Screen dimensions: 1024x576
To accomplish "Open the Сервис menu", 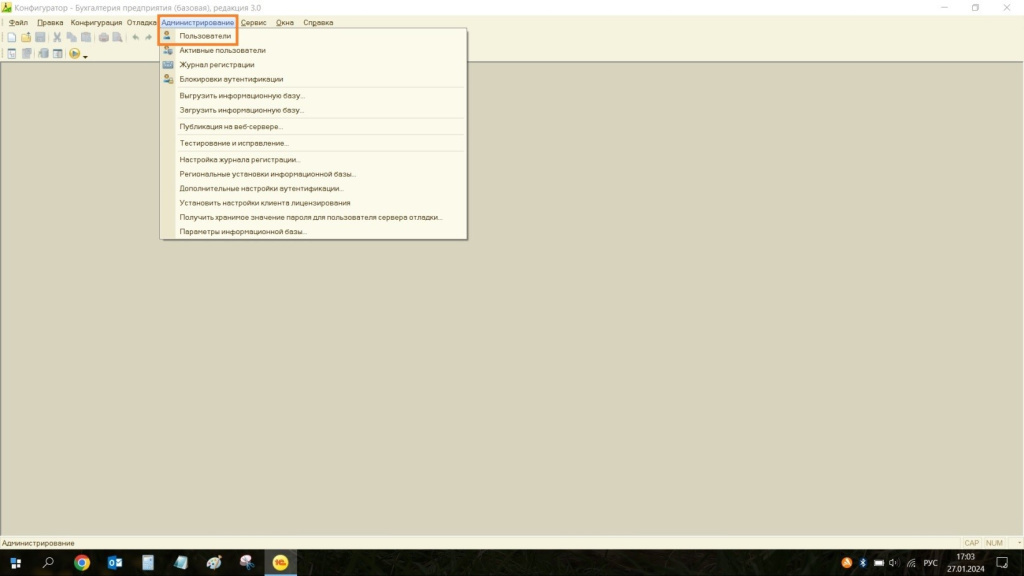I will [254, 22].
